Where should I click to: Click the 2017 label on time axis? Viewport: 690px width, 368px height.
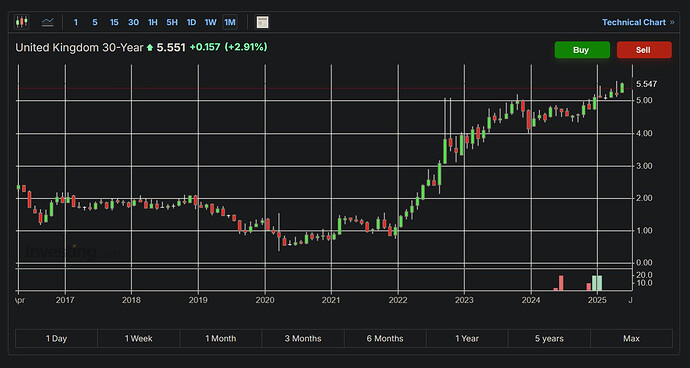point(65,300)
